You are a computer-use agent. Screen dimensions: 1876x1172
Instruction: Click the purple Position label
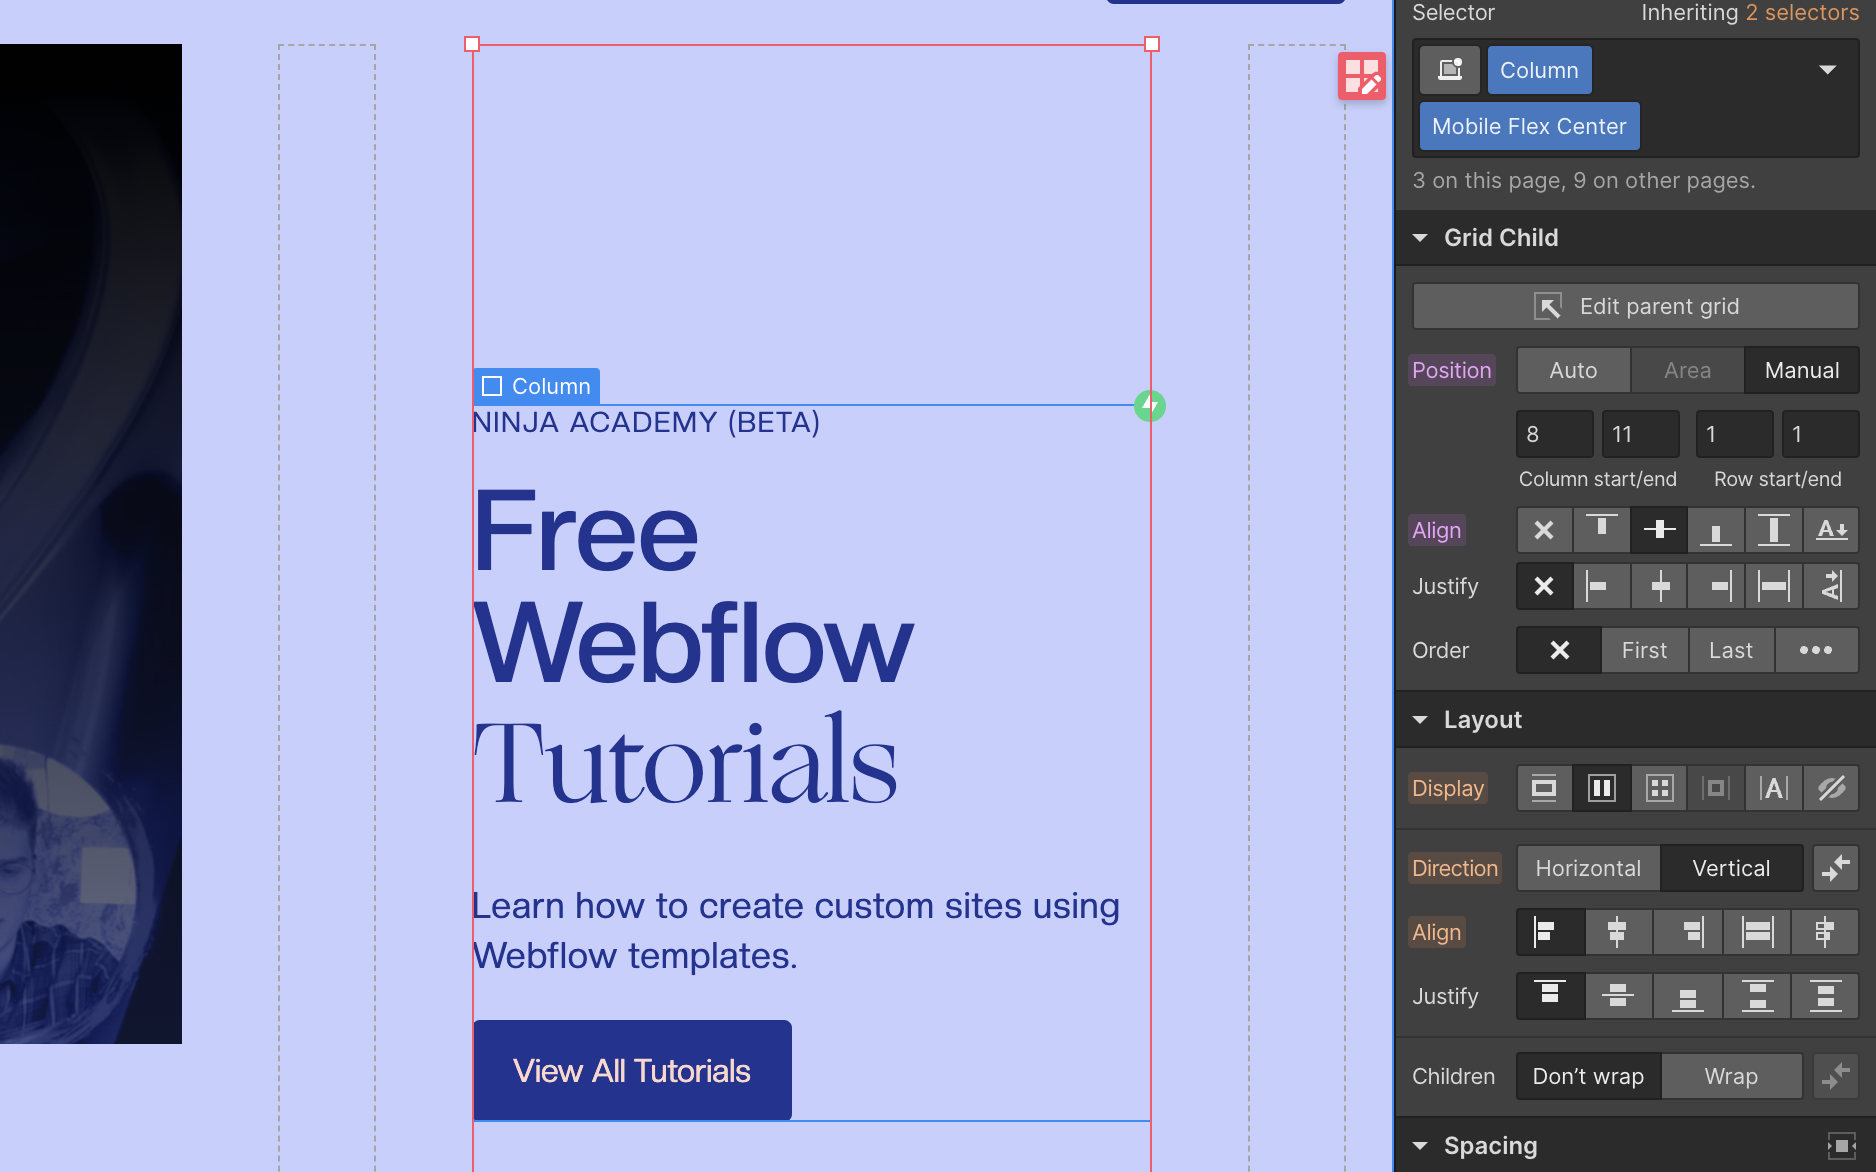(x=1452, y=370)
